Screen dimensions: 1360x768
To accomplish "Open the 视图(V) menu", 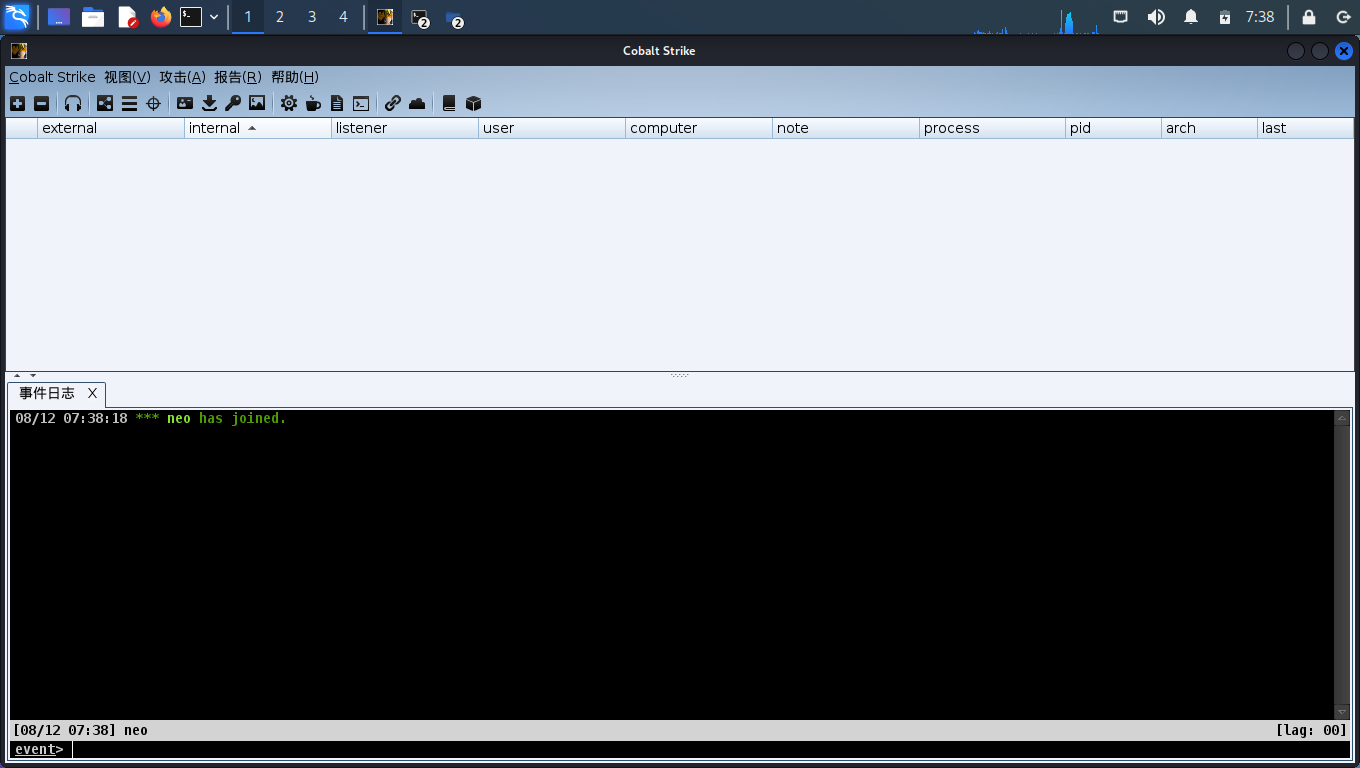I will click(127, 77).
